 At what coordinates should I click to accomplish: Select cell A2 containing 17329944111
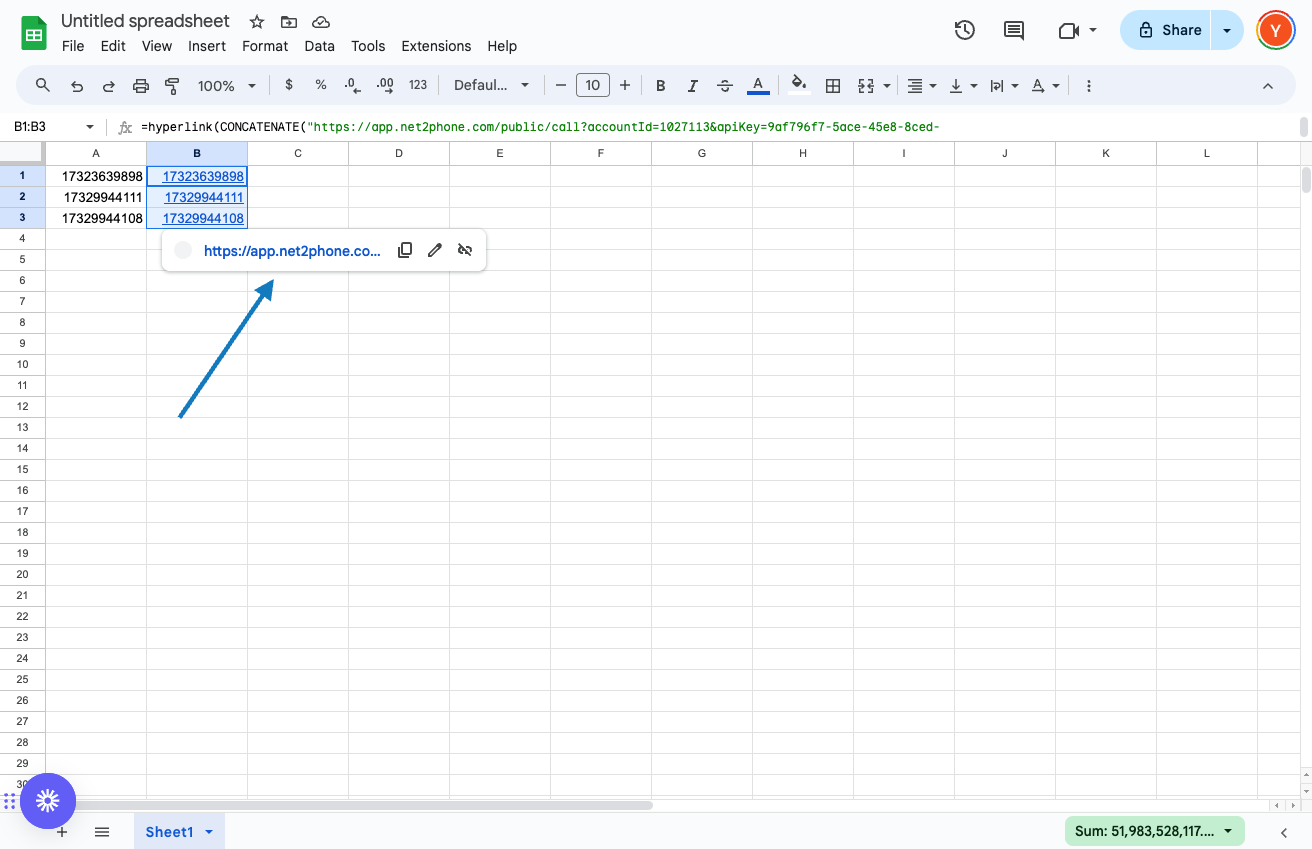(x=96, y=197)
